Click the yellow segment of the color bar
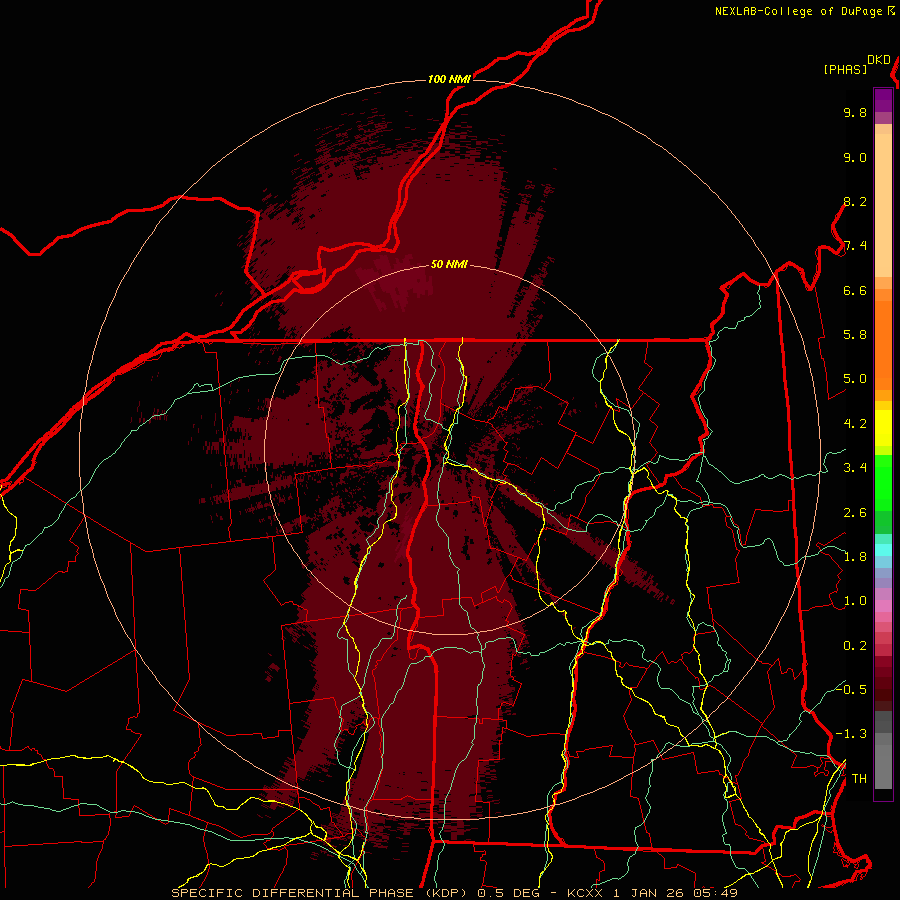The height and width of the screenshot is (900, 900). pyautogui.click(x=883, y=428)
